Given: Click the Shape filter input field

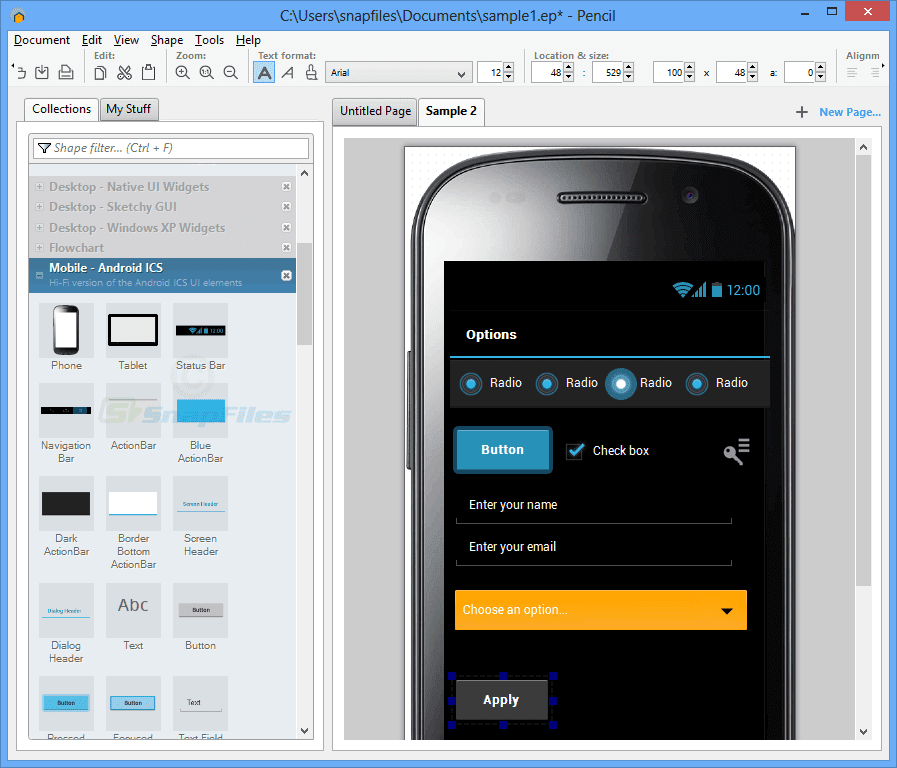Looking at the screenshot, I should coord(170,147).
